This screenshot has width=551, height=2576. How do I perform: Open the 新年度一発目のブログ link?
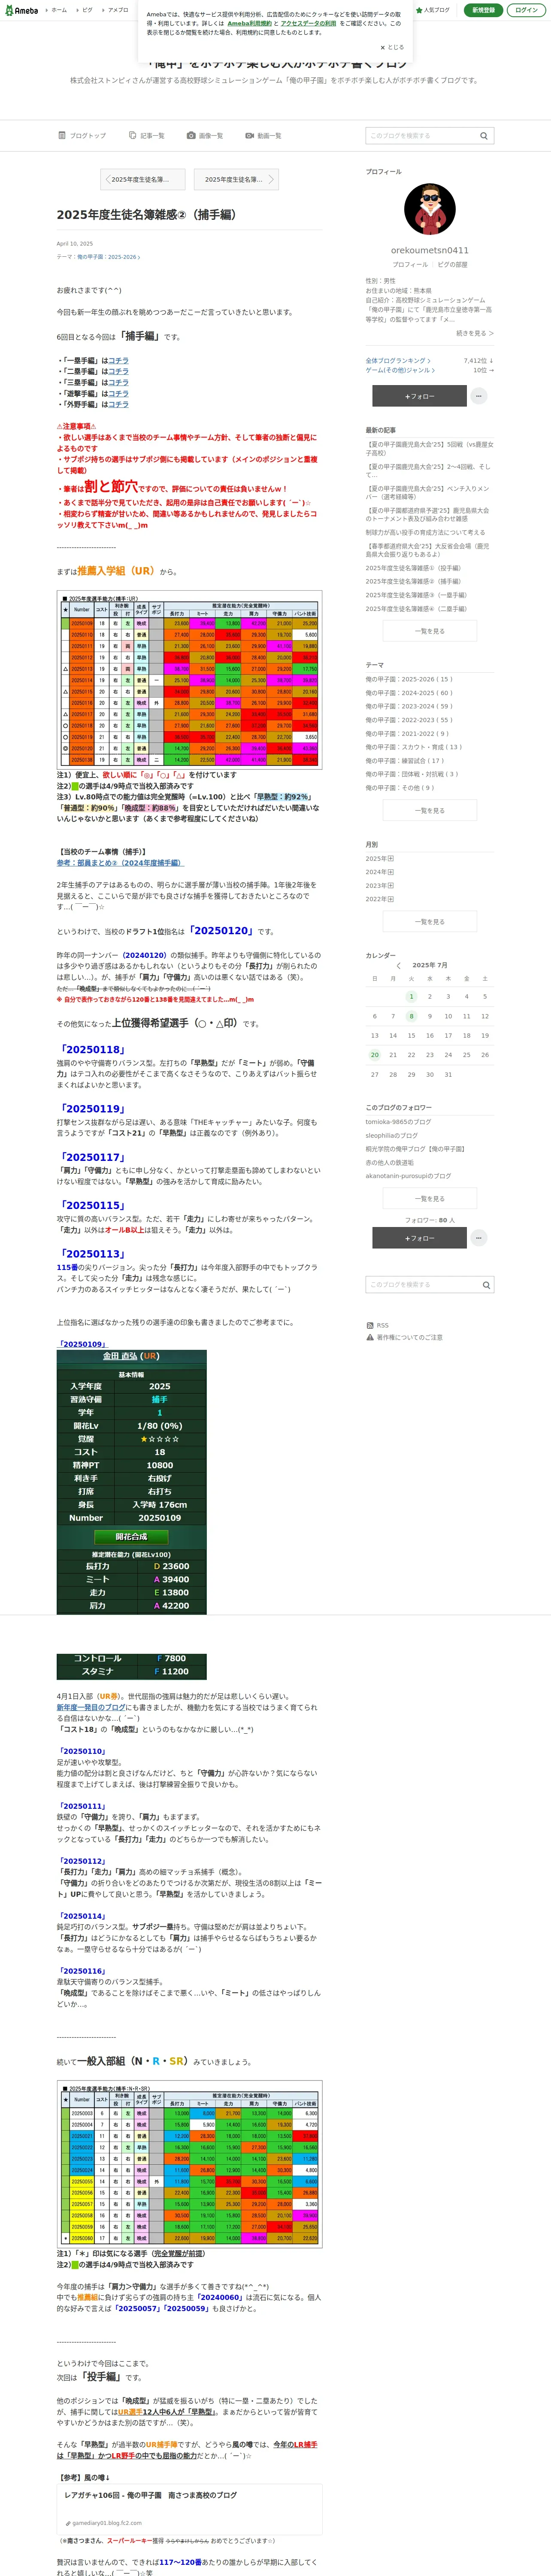point(91,1707)
